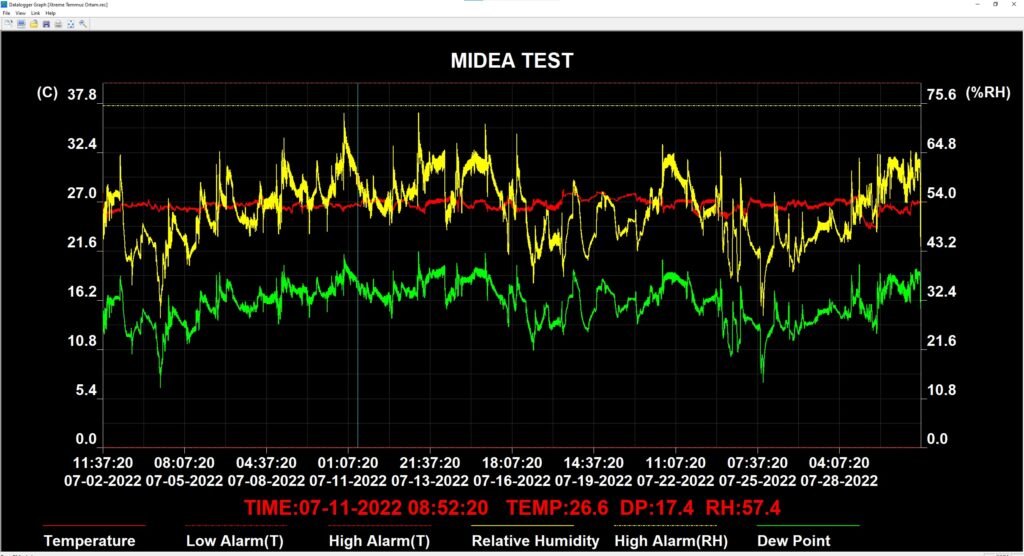Click the RH:57.4 readout
This screenshot has width=1024, height=556.
743,508
